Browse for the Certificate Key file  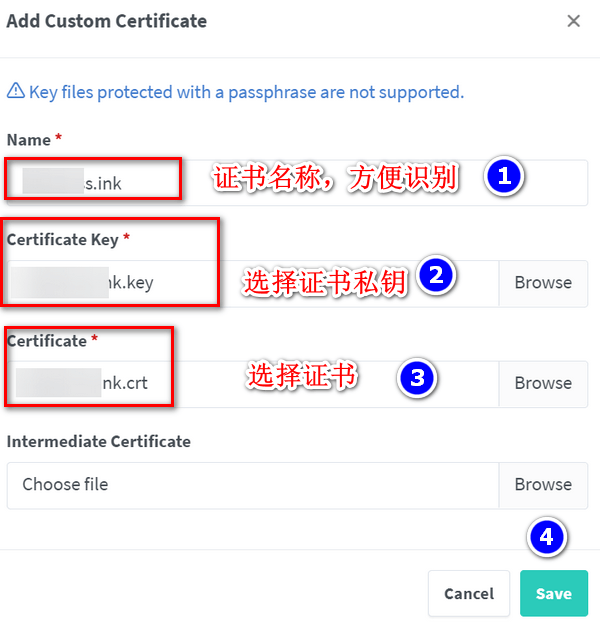tap(543, 283)
